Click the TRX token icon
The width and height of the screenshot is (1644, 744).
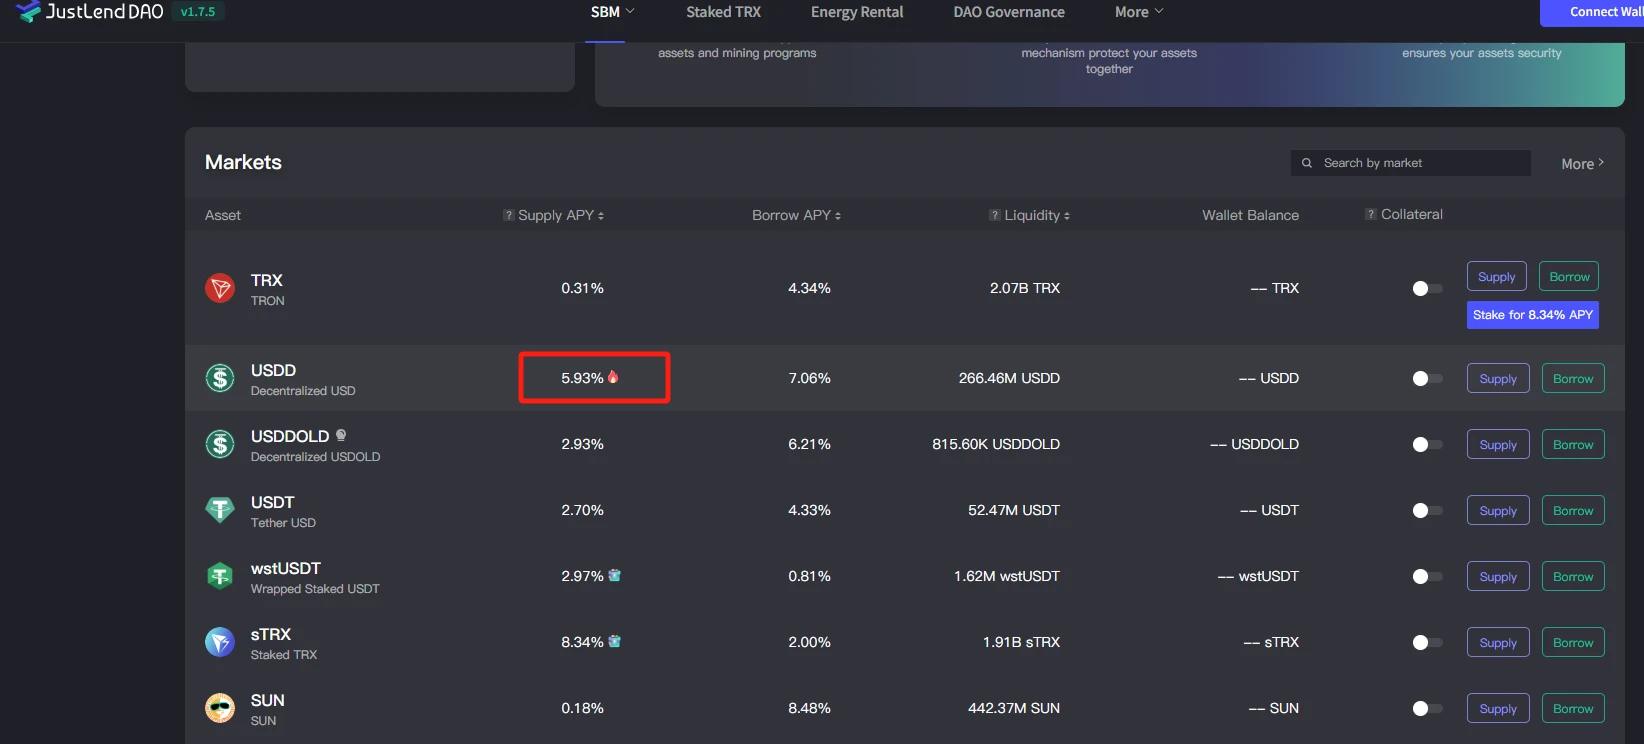point(220,288)
